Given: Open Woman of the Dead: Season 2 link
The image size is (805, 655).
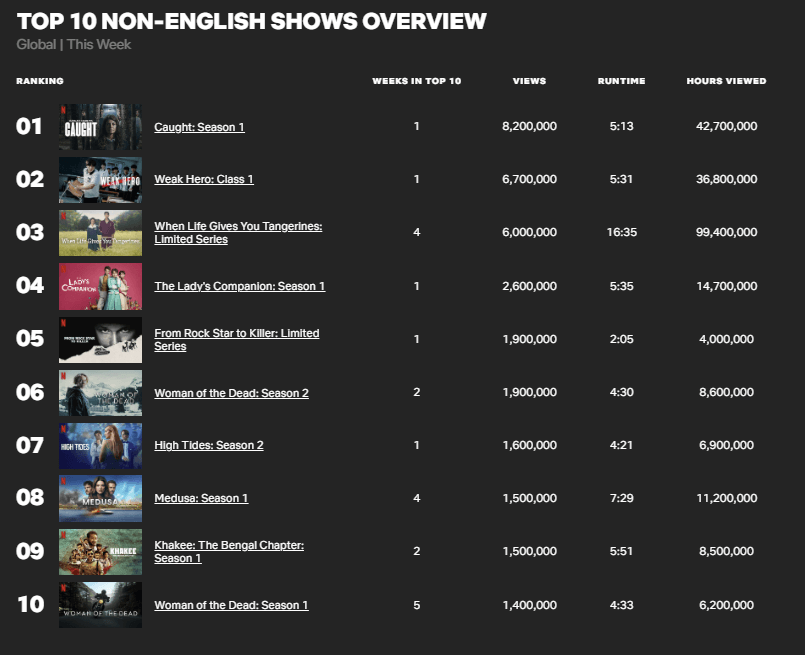Looking at the screenshot, I should pyautogui.click(x=232, y=393).
